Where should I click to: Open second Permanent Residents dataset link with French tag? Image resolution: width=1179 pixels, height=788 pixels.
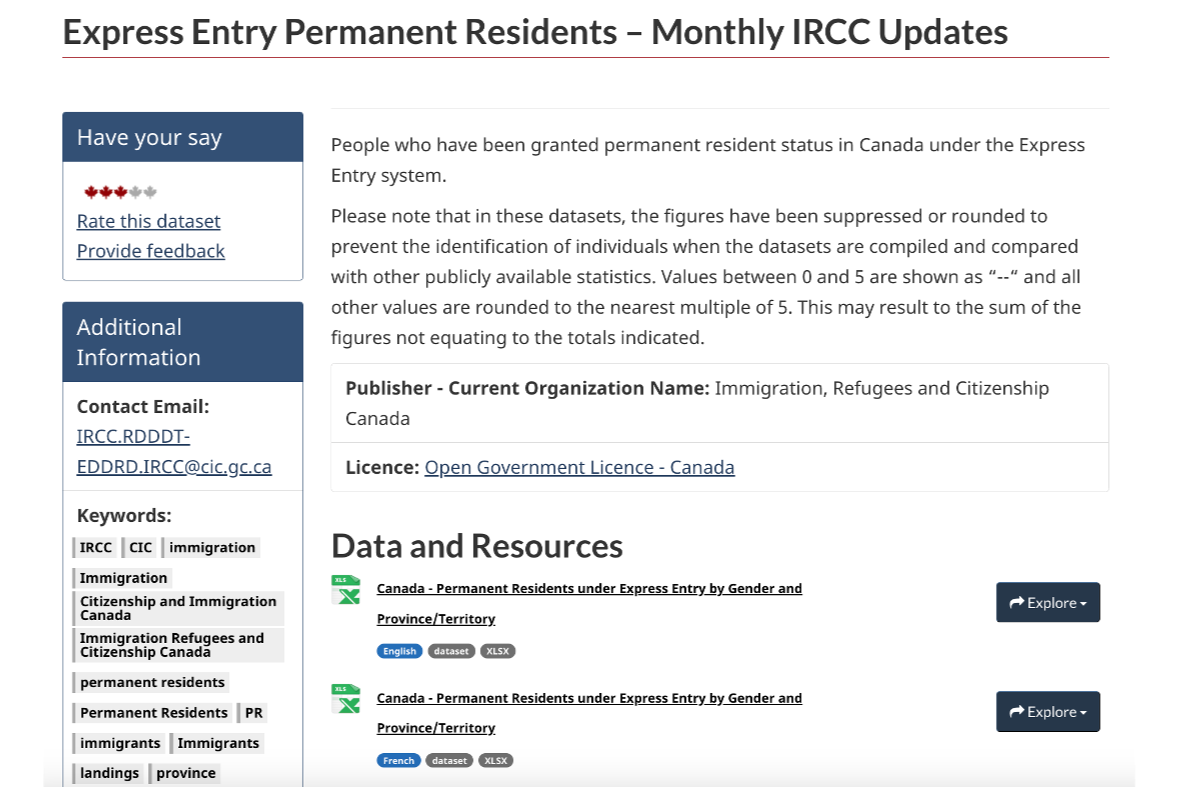click(x=589, y=712)
